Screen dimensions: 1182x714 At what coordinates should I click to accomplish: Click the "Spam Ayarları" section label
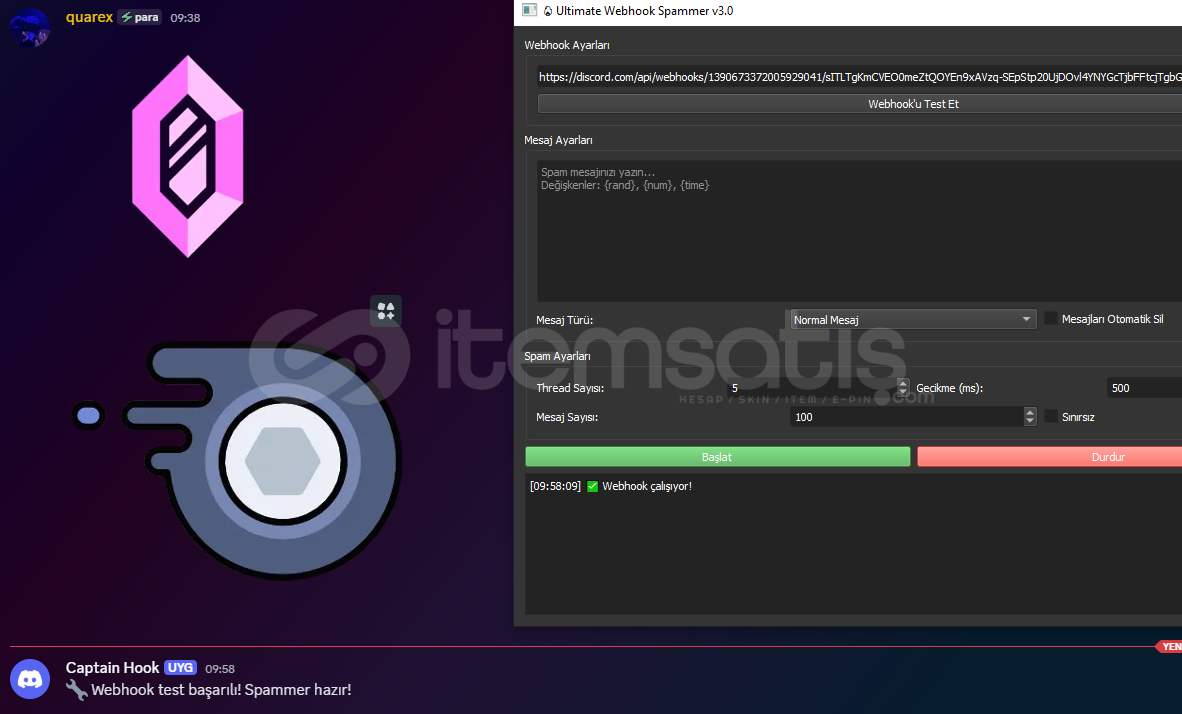(557, 356)
